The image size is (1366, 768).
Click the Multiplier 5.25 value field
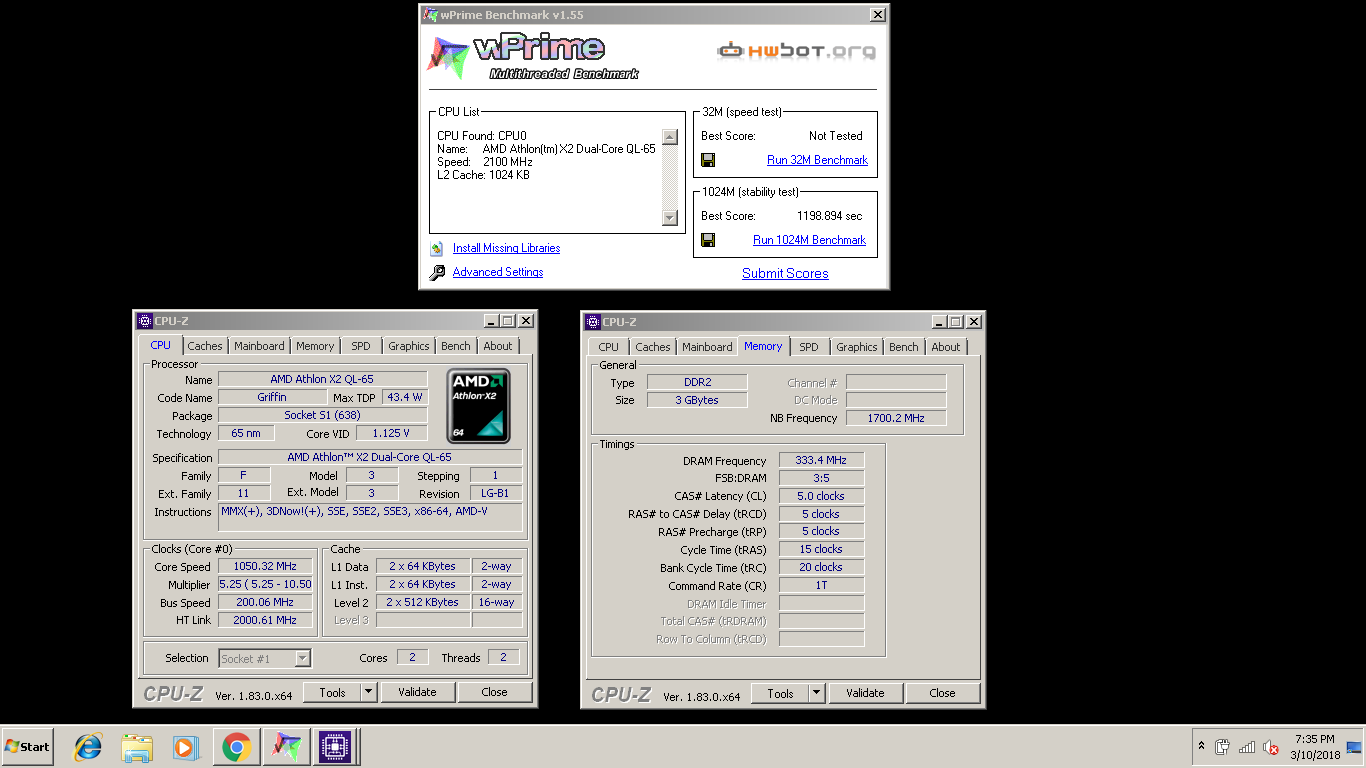(x=265, y=584)
